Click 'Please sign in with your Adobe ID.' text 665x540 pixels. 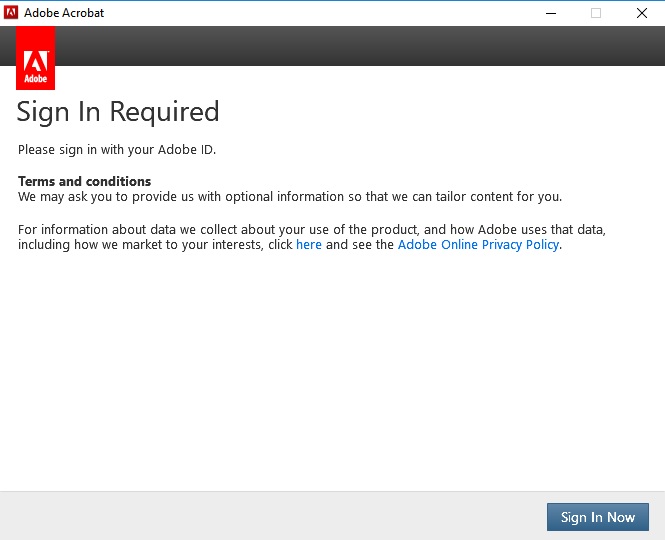pyautogui.click(x=117, y=150)
